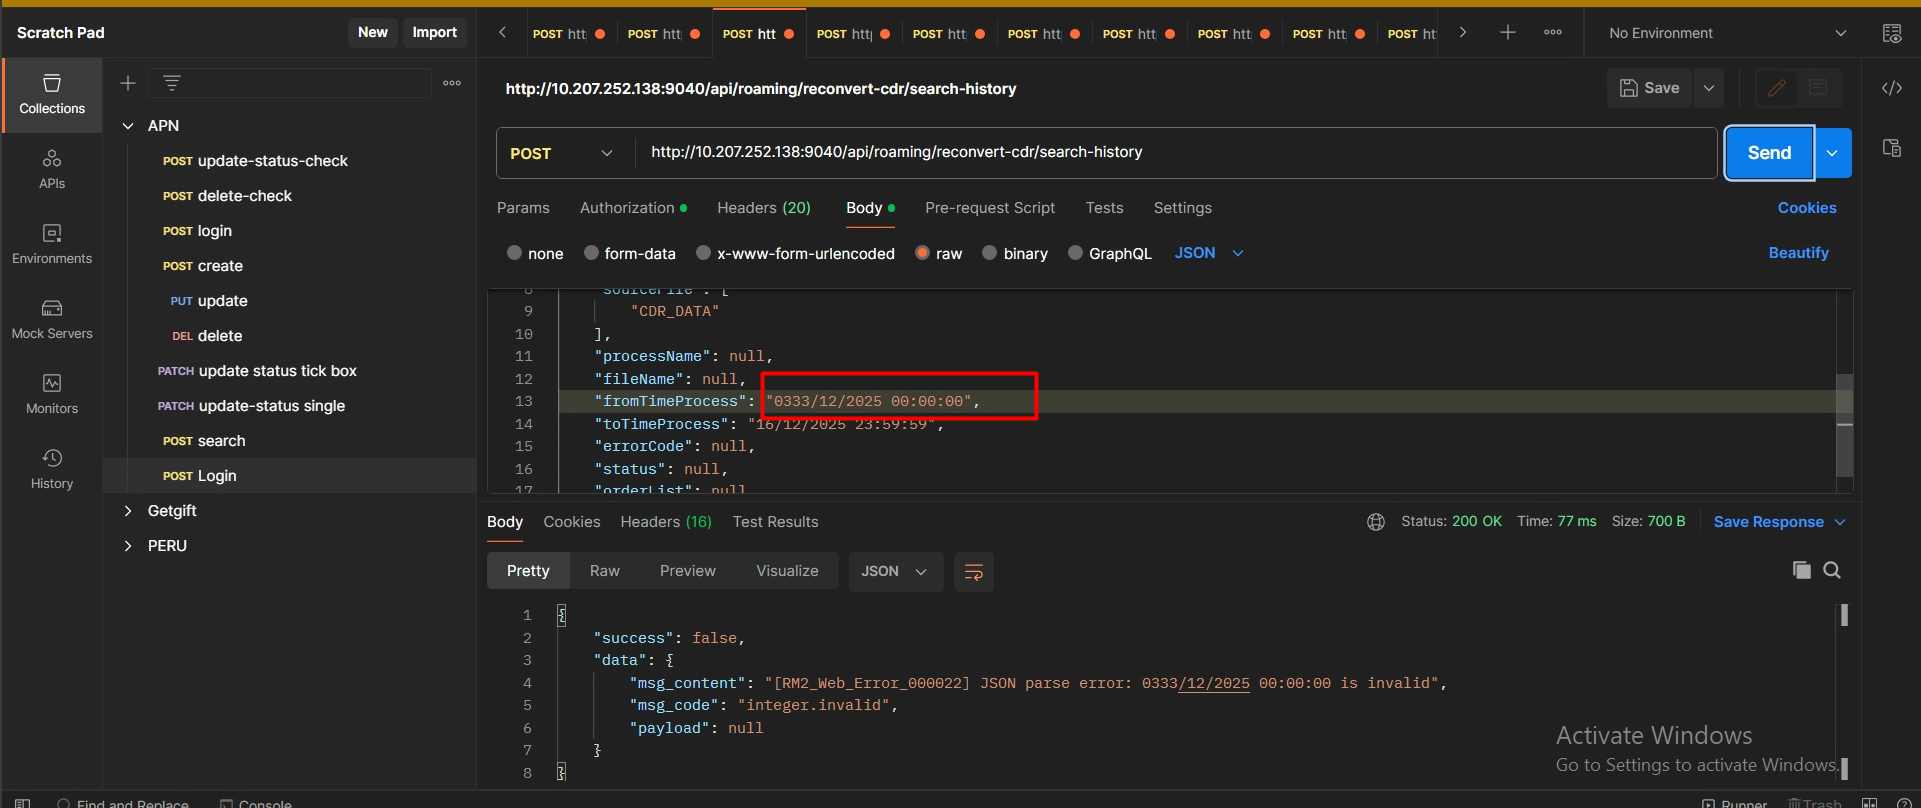Click the plus icon to create collection
The height and width of the screenshot is (808, 1921).
click(128, 83)
